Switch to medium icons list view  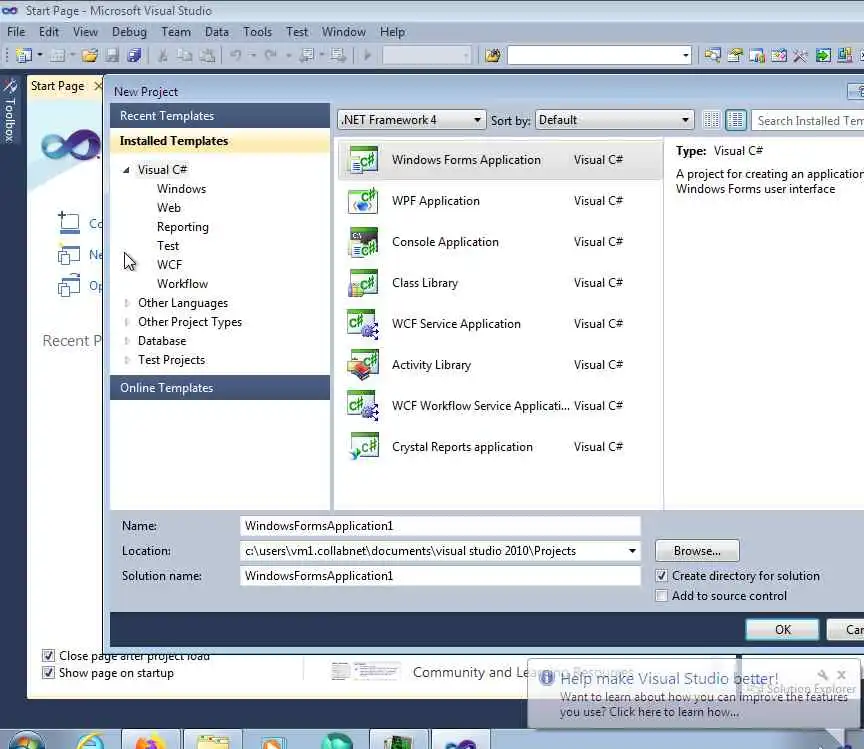[736, 120]
